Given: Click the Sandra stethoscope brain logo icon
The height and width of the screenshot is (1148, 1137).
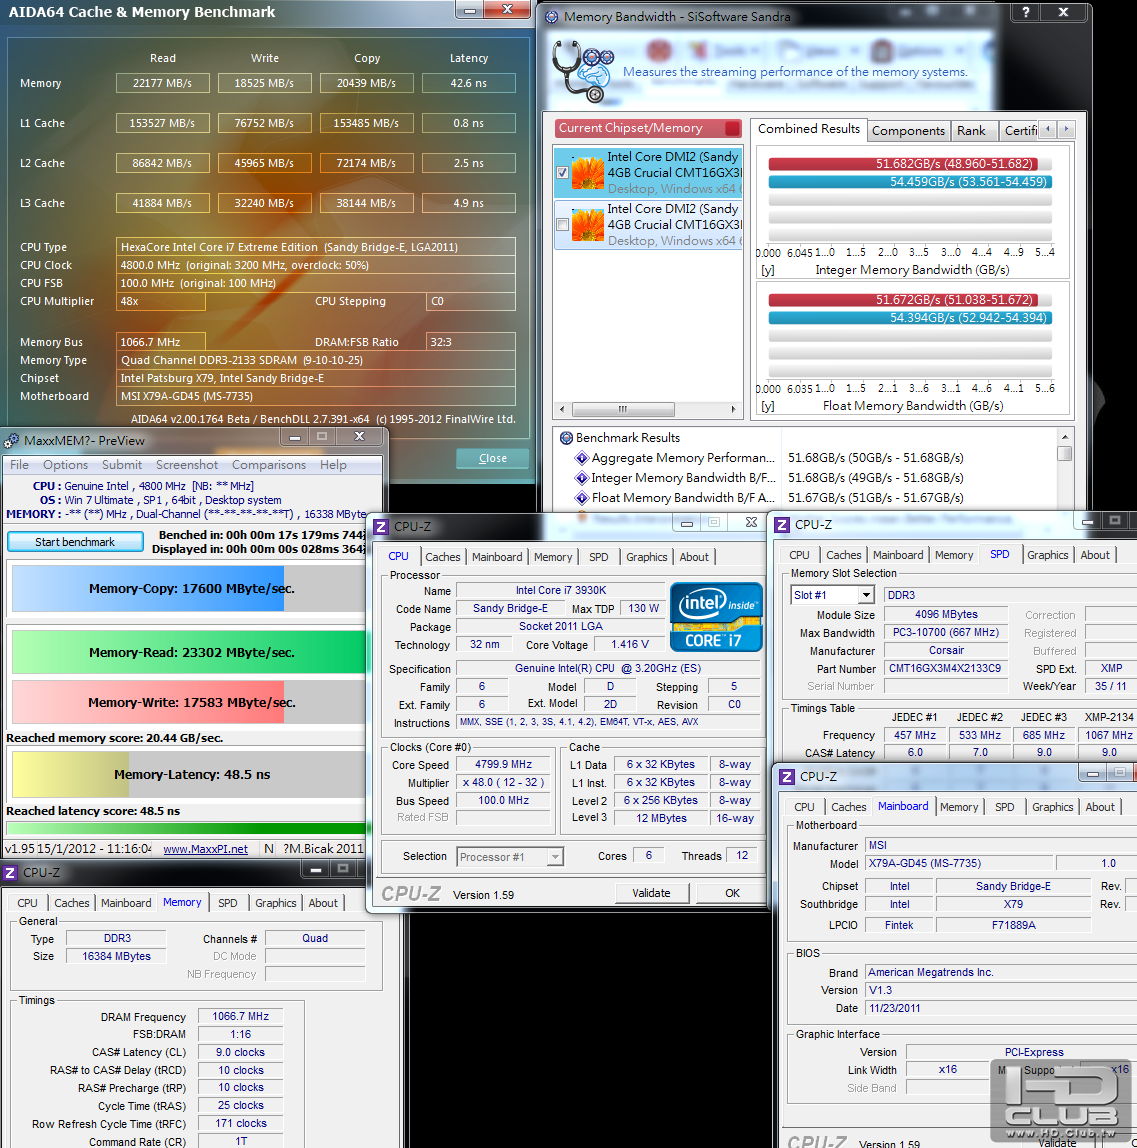Looking at the screenshot, I should (x=583, y=71).
